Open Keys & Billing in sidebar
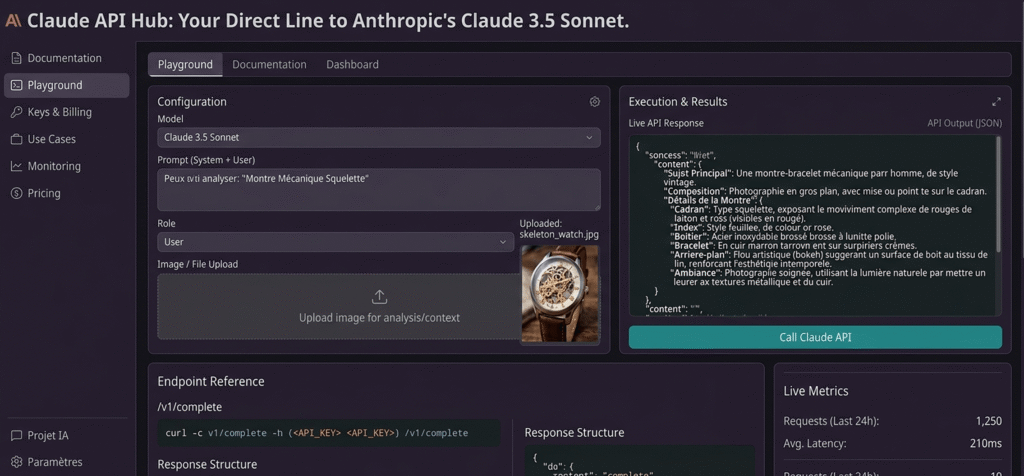1024x476 pixels. 67,112
